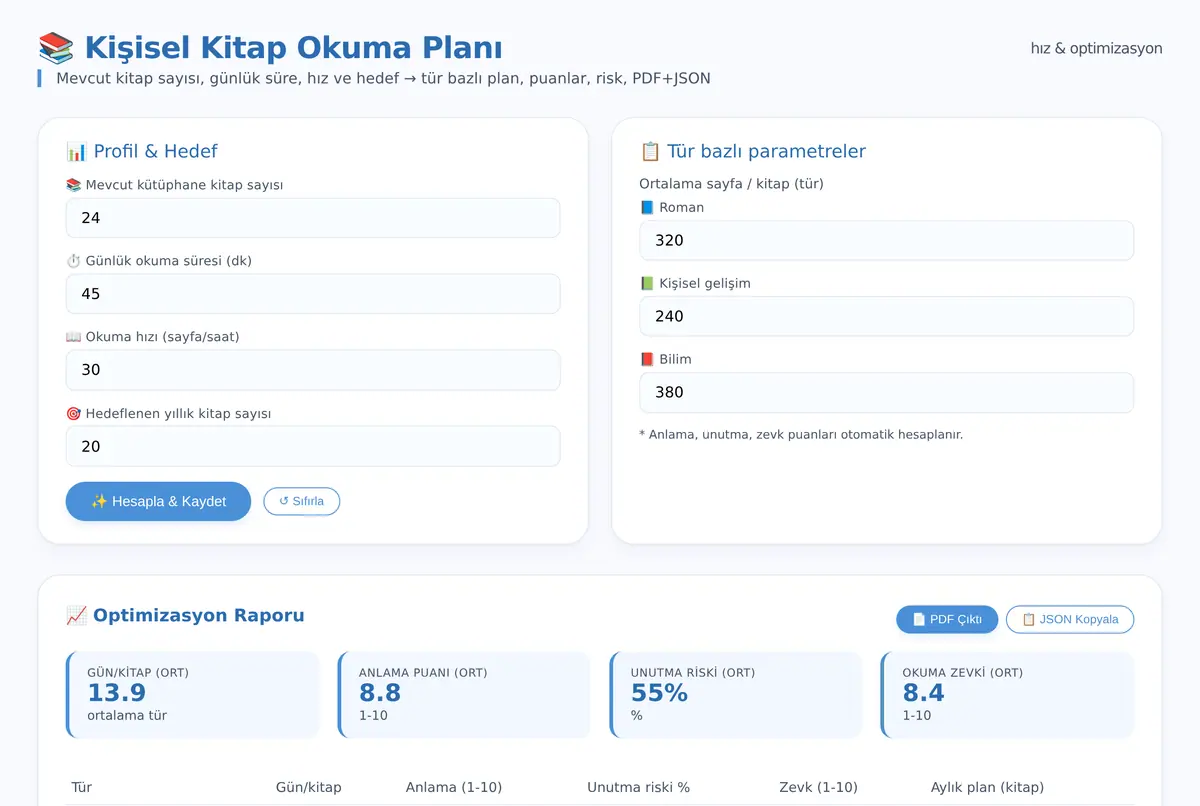Click the books icon beside Mevcut kütüphane label
The image size is (1200, 806).
tap(73, 185)
